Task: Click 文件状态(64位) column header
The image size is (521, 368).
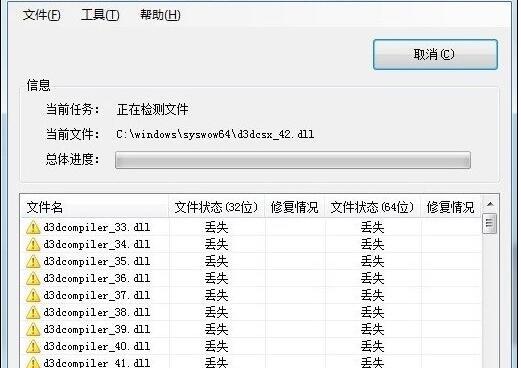Action: pyautogui.click(x=372, y=207)
